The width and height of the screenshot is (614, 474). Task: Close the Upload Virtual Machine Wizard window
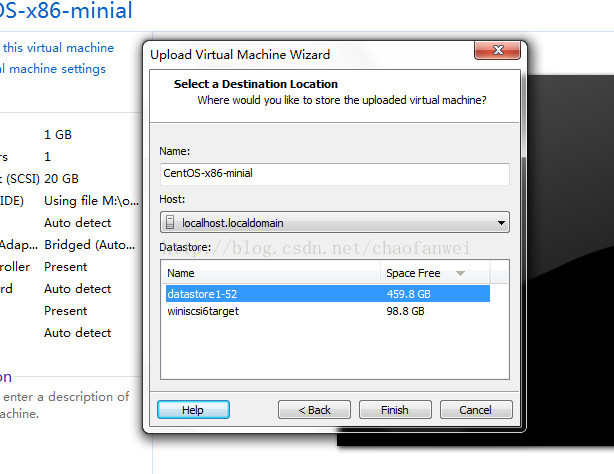(x=498, y=50)
